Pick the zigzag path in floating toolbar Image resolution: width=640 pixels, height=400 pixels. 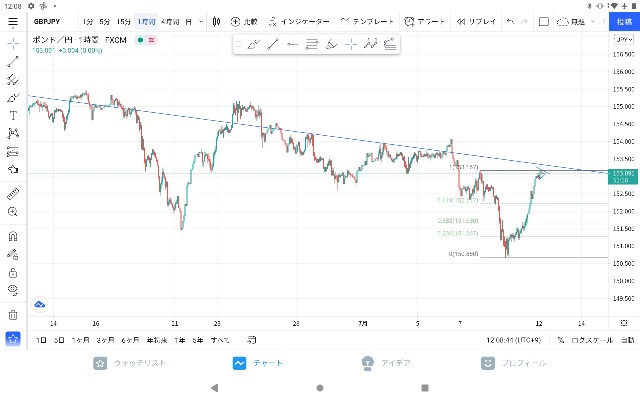371,44
